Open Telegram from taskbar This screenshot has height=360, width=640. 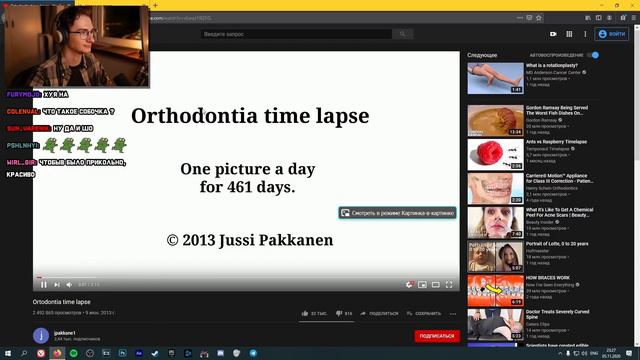pos(253,353)
